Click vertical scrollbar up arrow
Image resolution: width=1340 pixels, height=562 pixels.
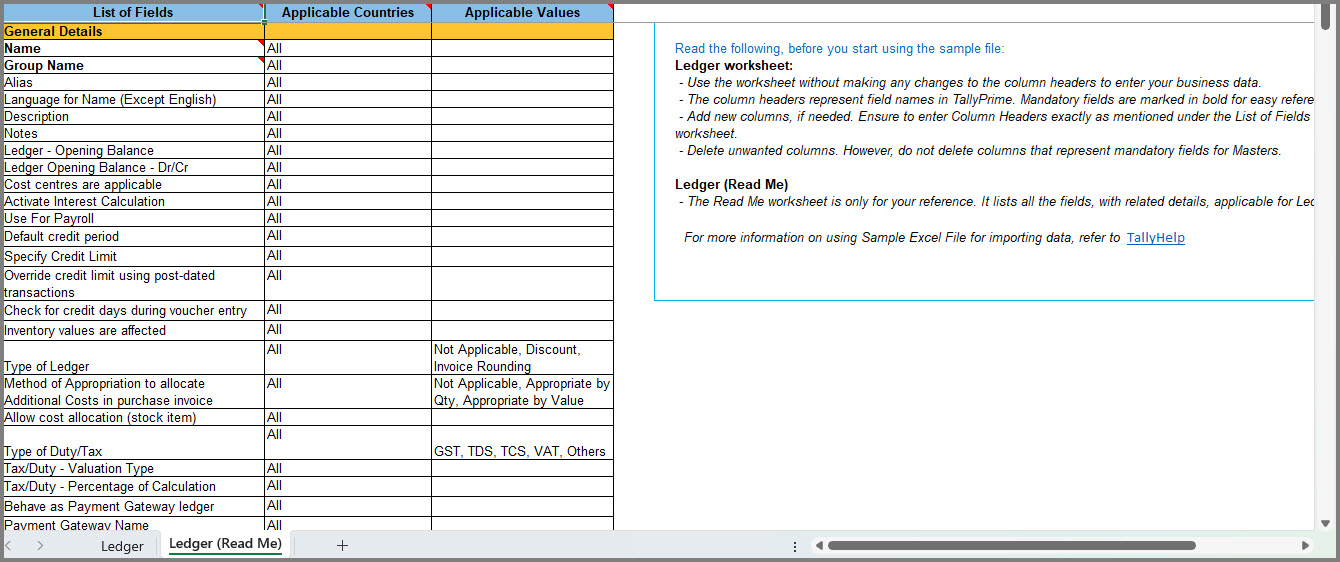[x=1325, y=9]
